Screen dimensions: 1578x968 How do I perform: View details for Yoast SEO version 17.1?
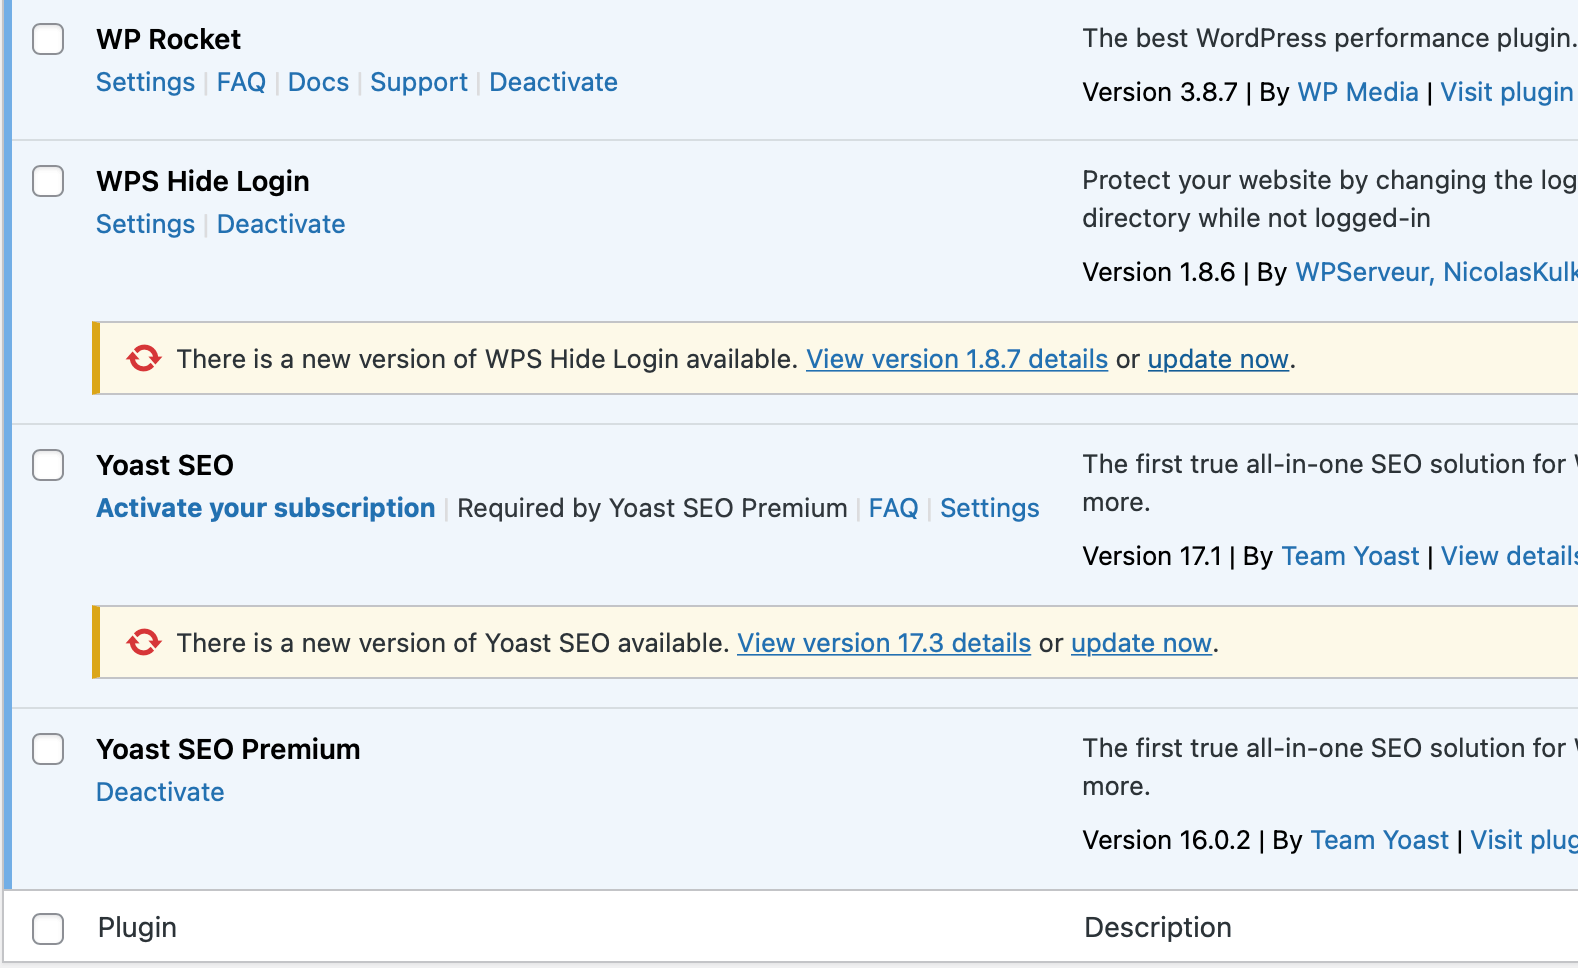click(1509, 556)
